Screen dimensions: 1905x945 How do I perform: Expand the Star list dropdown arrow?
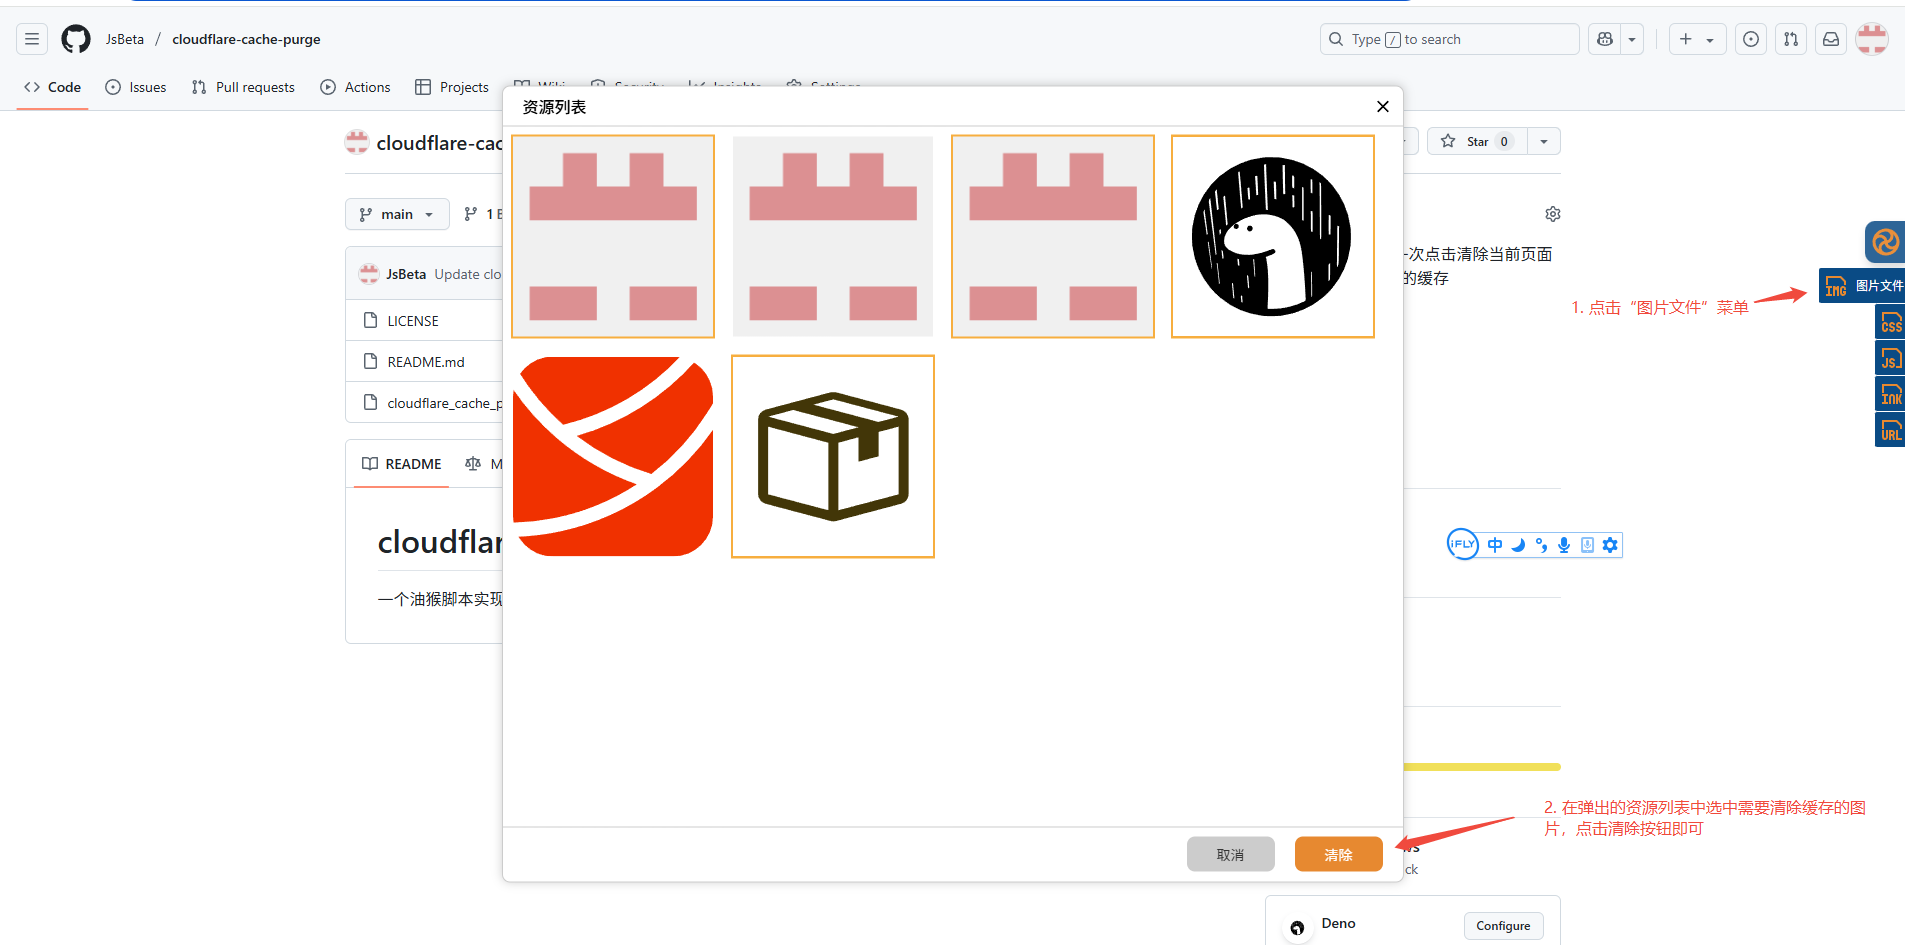(x=1544, y=141)
